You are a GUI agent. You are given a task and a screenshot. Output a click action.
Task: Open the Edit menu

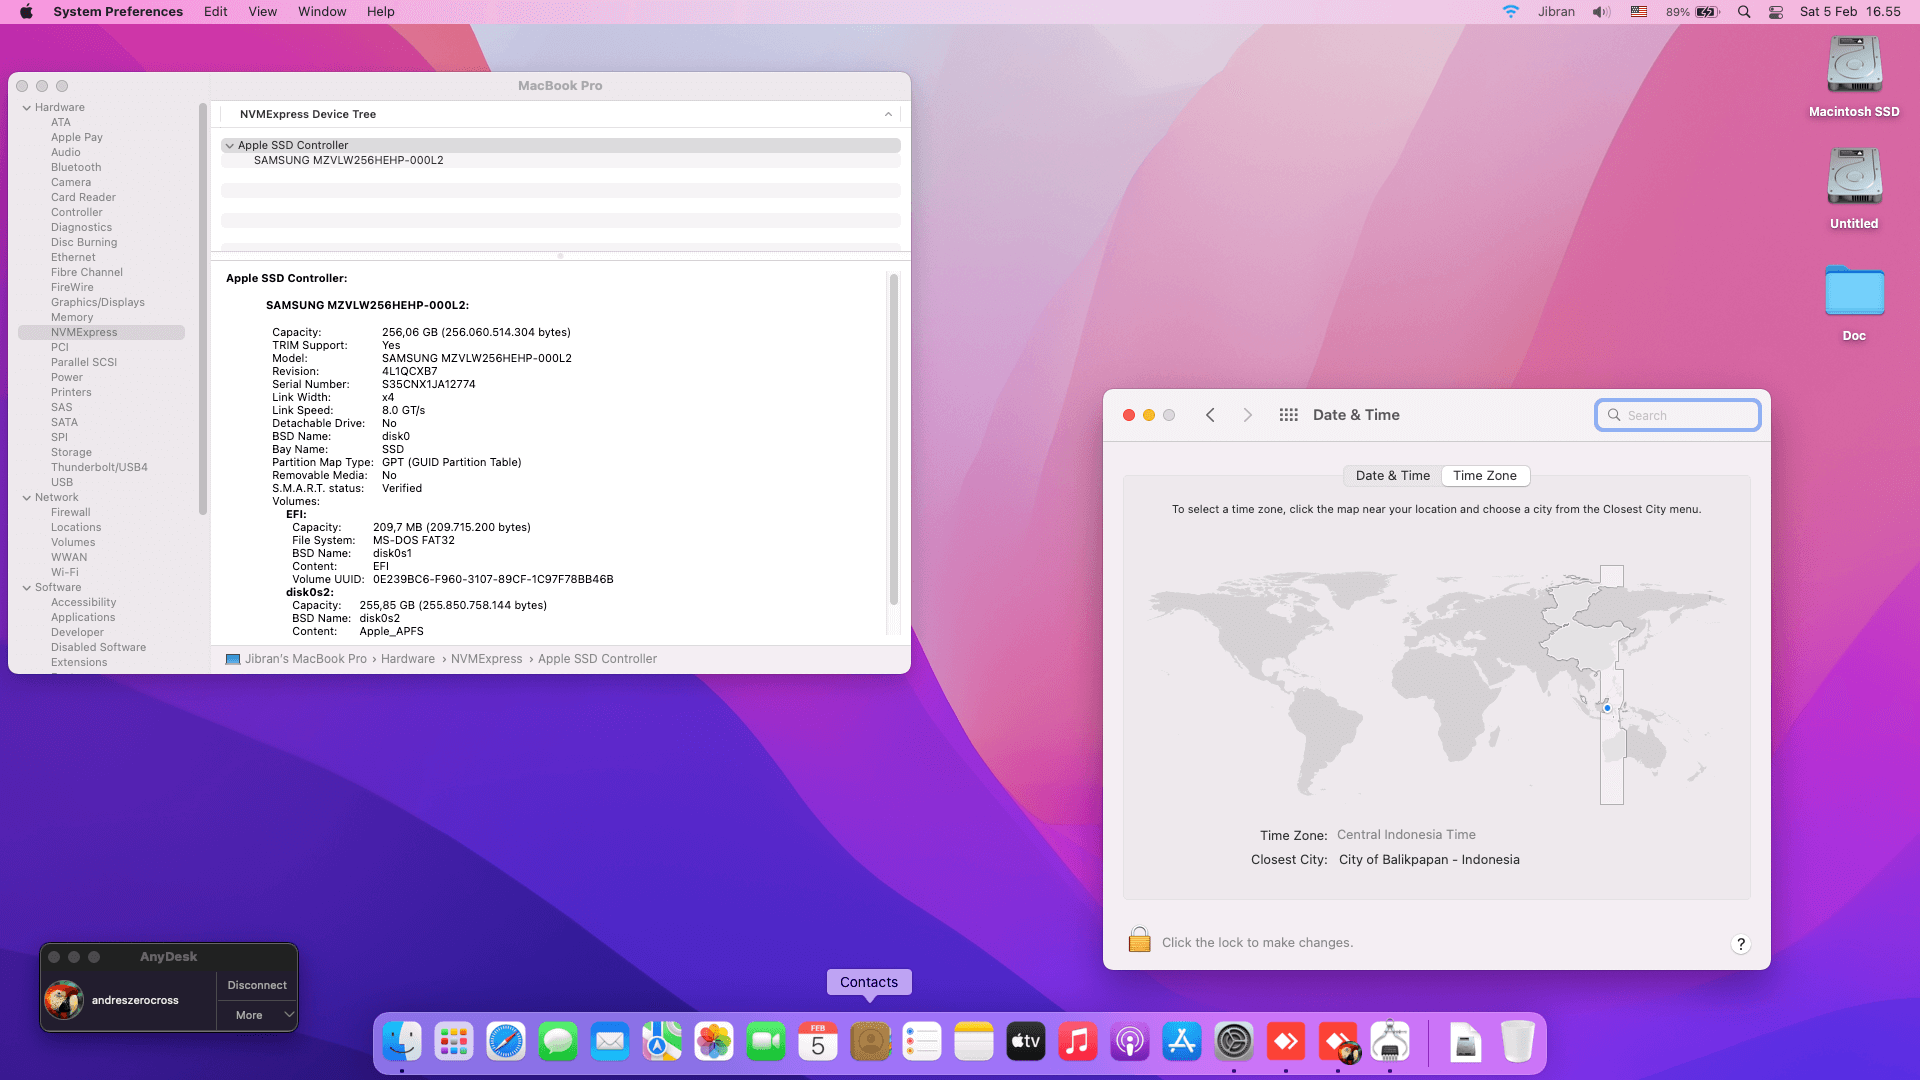pyautogui.click(x=215, y=12)
